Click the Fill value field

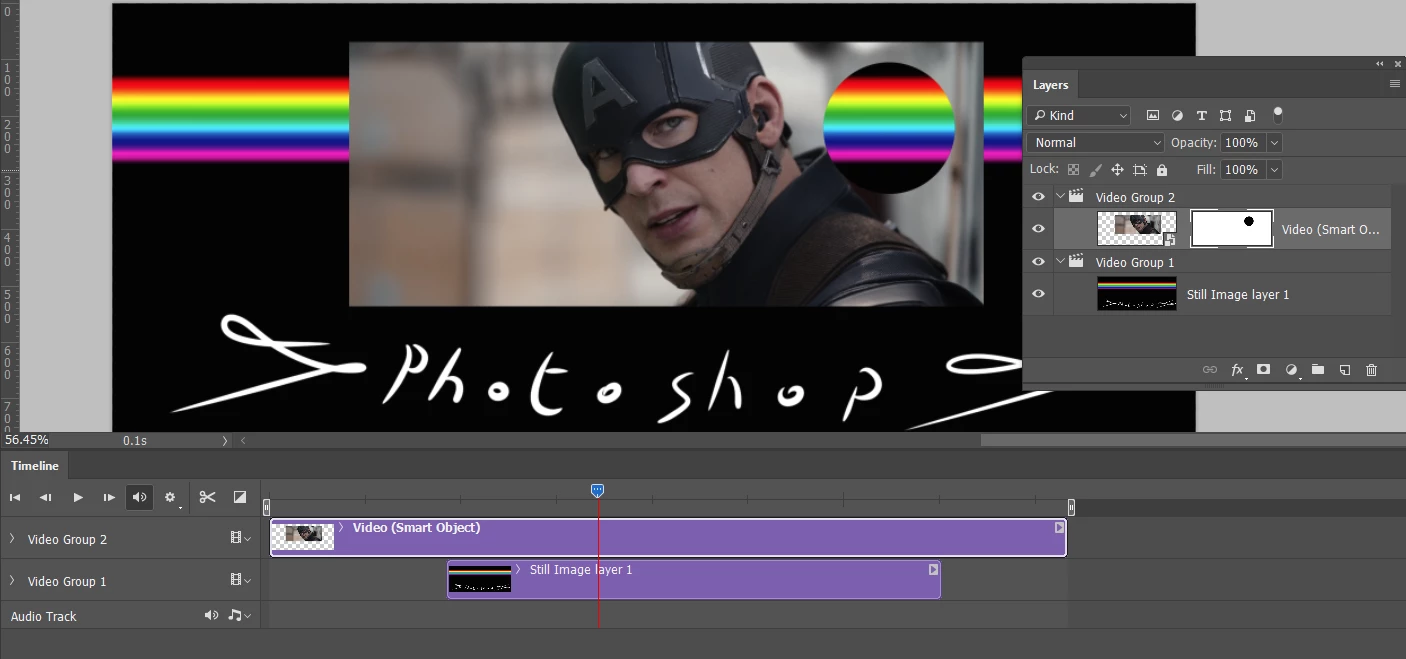click(x=1243, y=170)
